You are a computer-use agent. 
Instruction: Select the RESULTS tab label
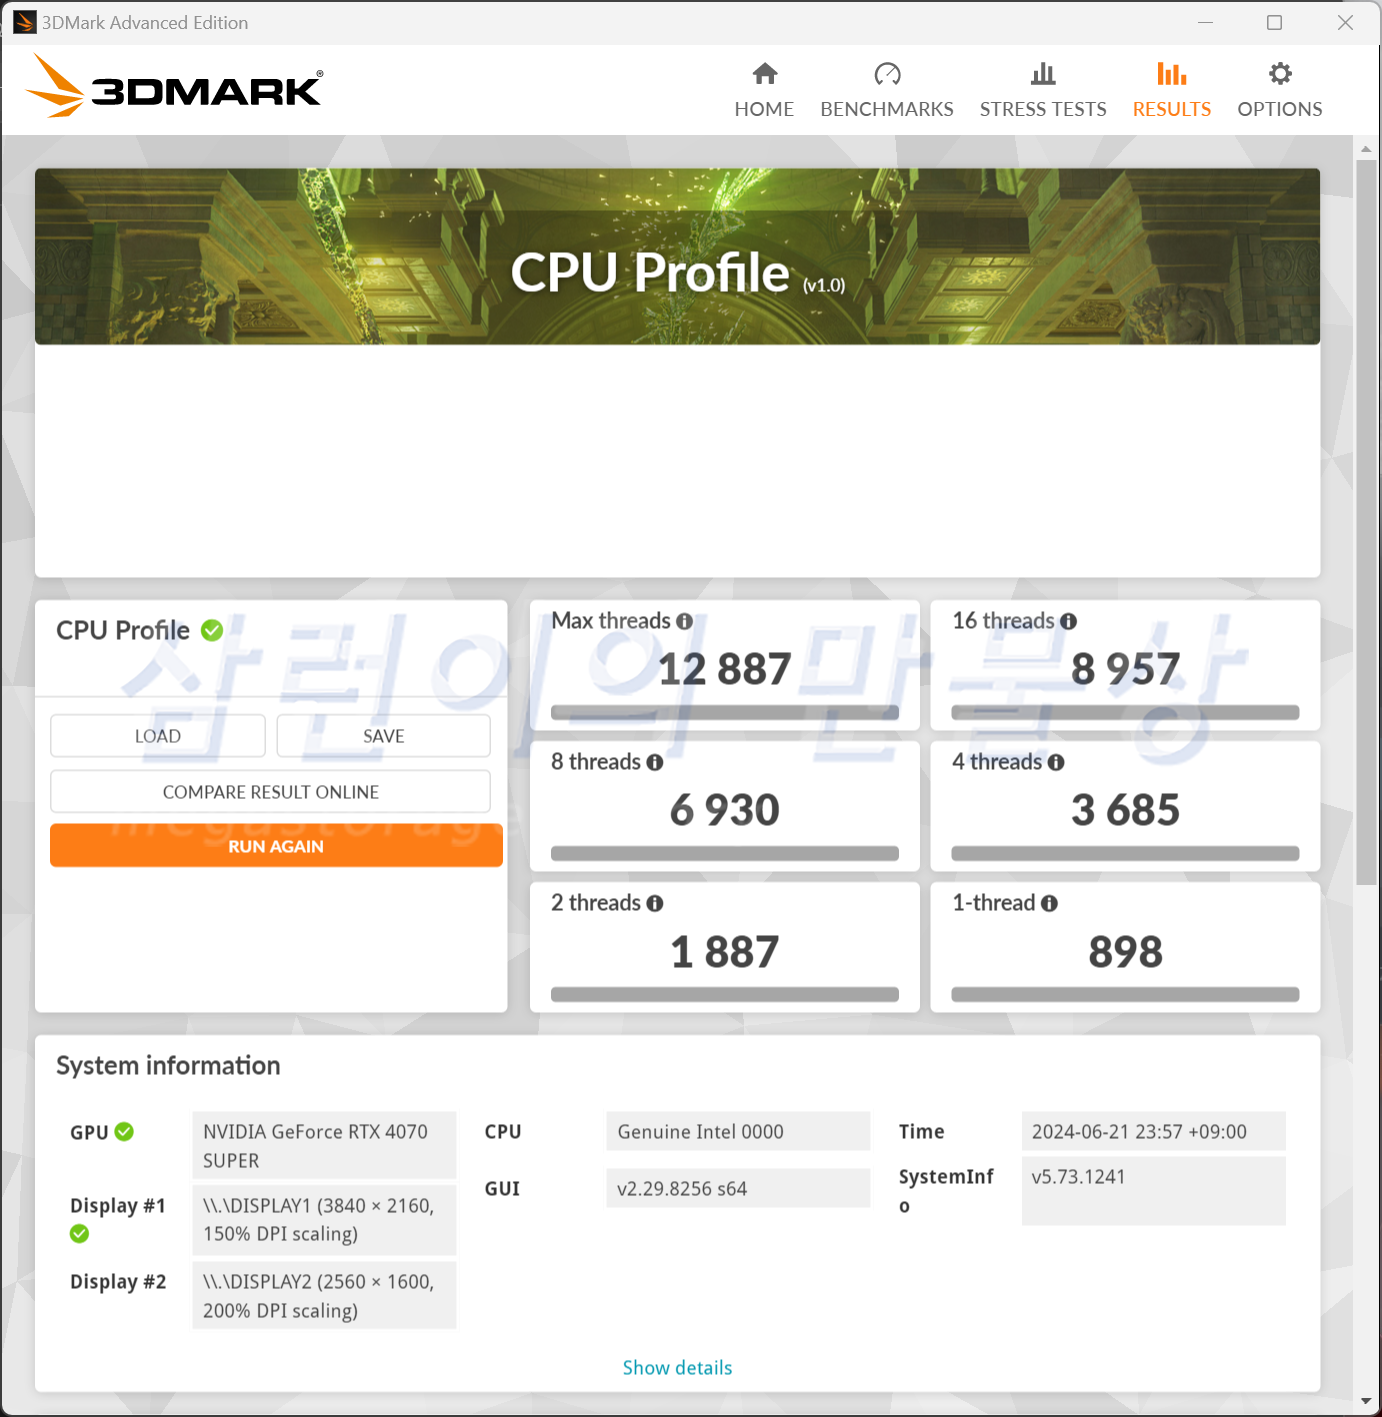point(1171,109)
